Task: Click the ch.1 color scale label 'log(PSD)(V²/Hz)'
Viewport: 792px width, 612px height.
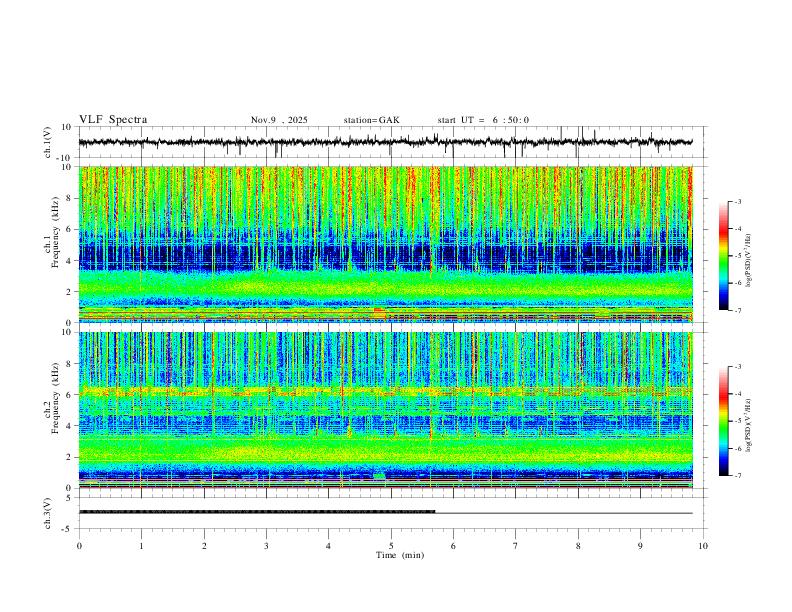Action: point(748,261)
